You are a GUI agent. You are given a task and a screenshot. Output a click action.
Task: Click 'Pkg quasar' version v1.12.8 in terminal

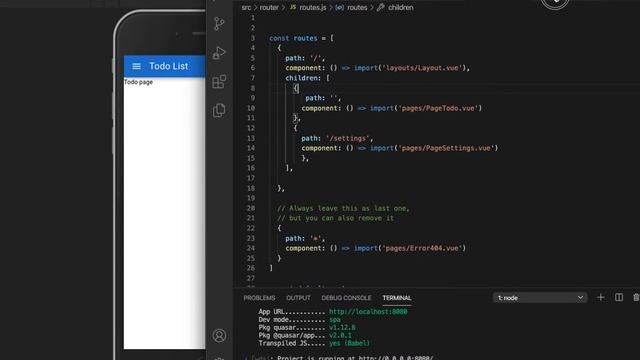point(342,327)
